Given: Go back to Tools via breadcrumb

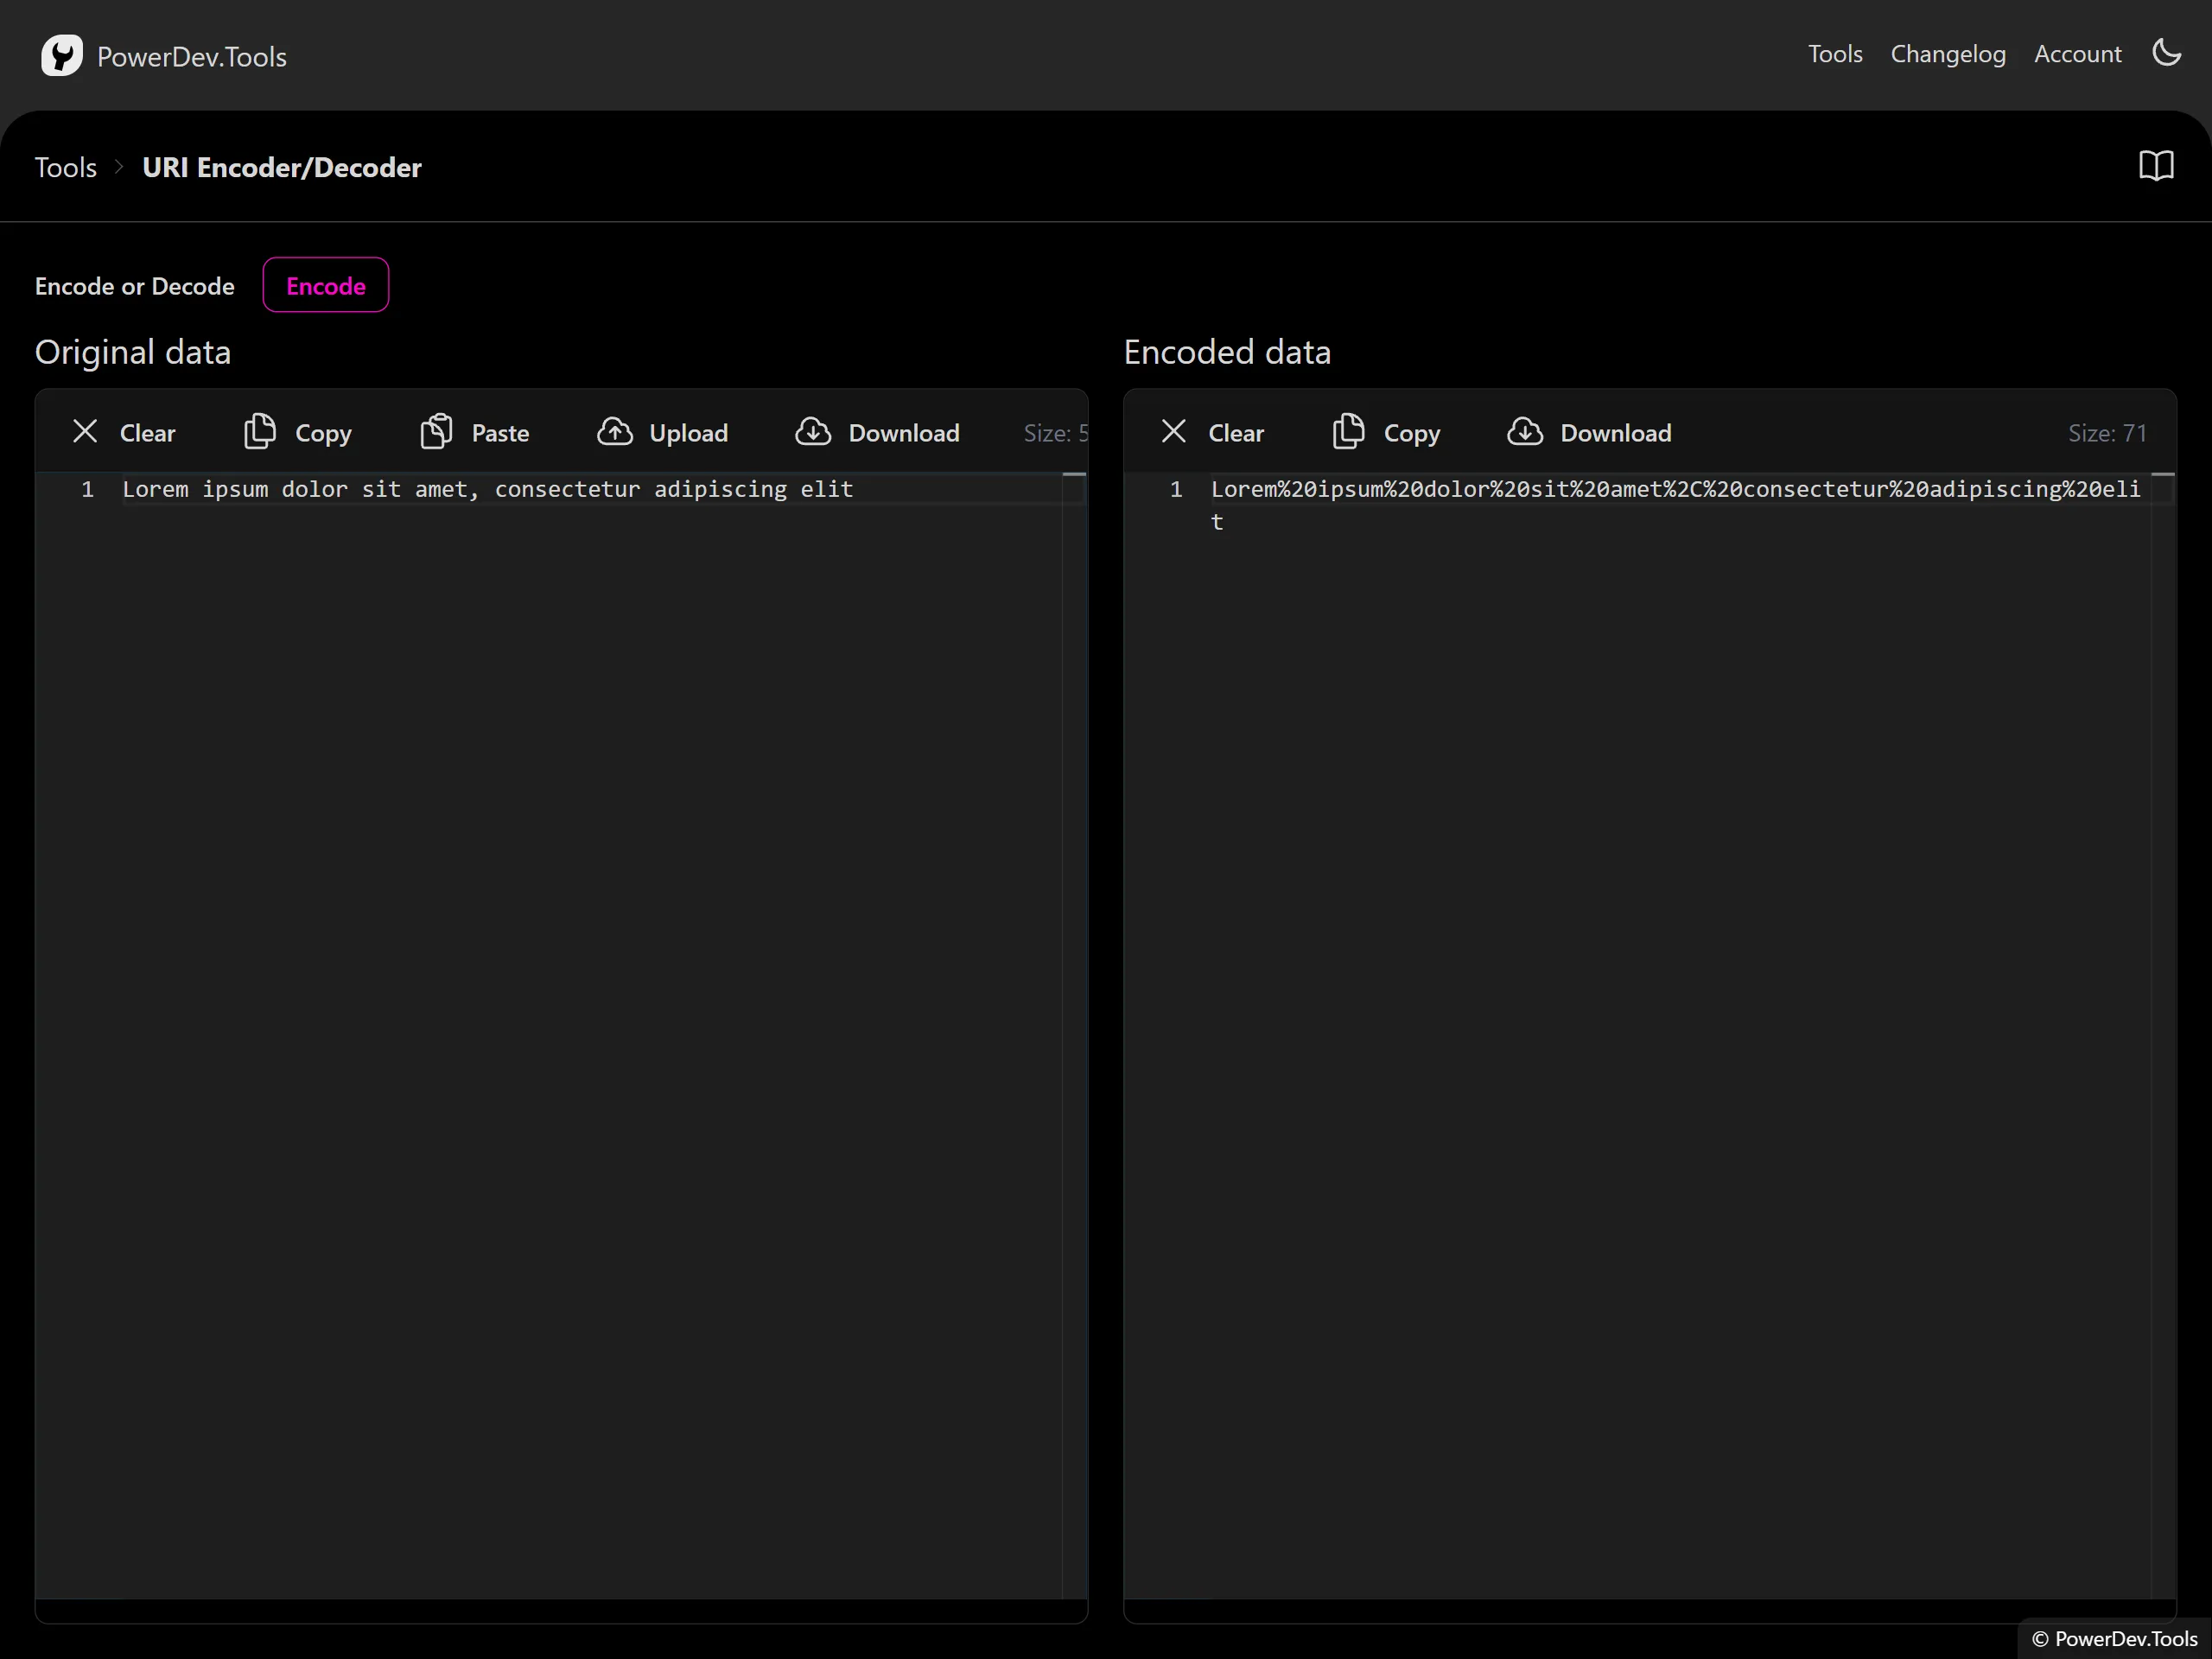Looking at the screenshot, I should [66, 167].
